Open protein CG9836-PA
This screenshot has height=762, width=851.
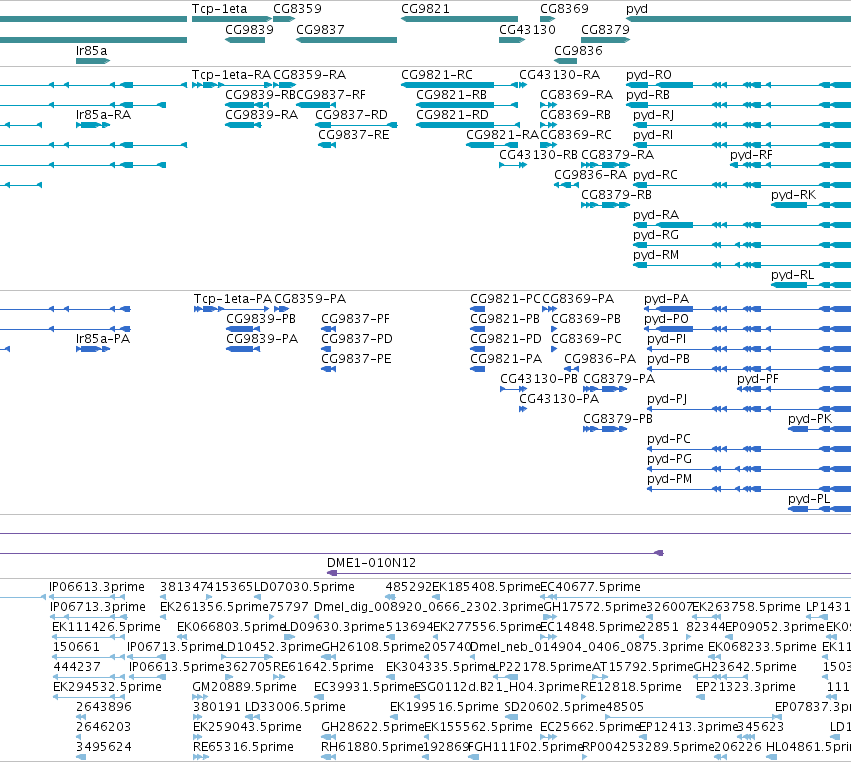click(x=600, y=359)
